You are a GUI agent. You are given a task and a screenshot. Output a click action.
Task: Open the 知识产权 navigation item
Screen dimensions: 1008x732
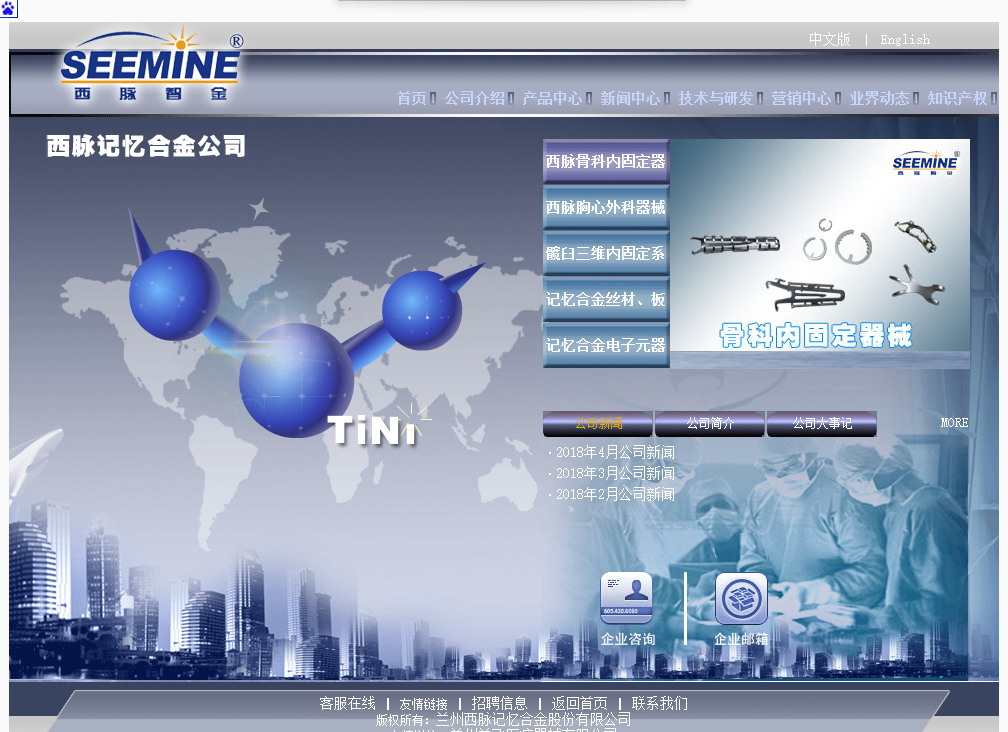[957, 98]
